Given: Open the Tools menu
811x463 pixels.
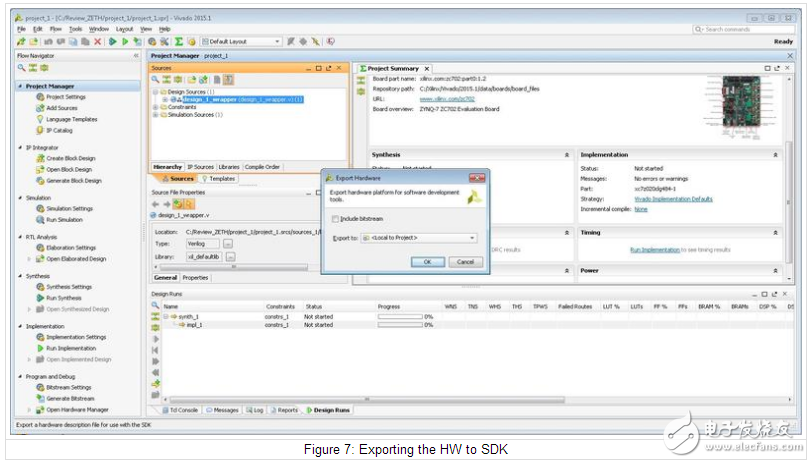Looking at the screenshot, I should pos(76,29).
